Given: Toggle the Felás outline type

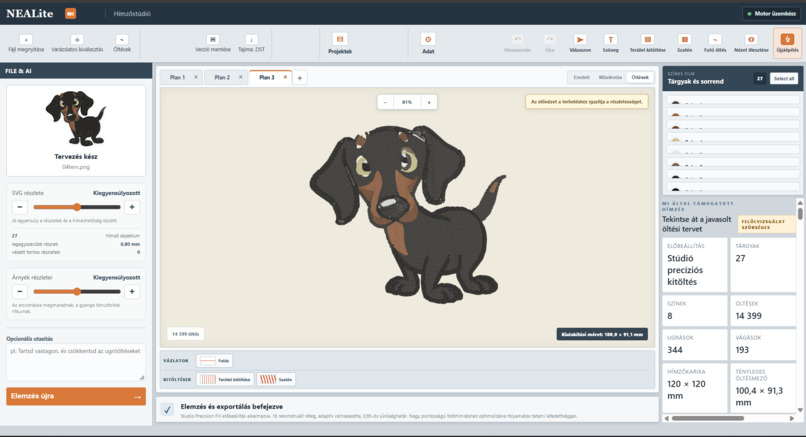Looking at the screenshot, I should click(x=214, y=361).
